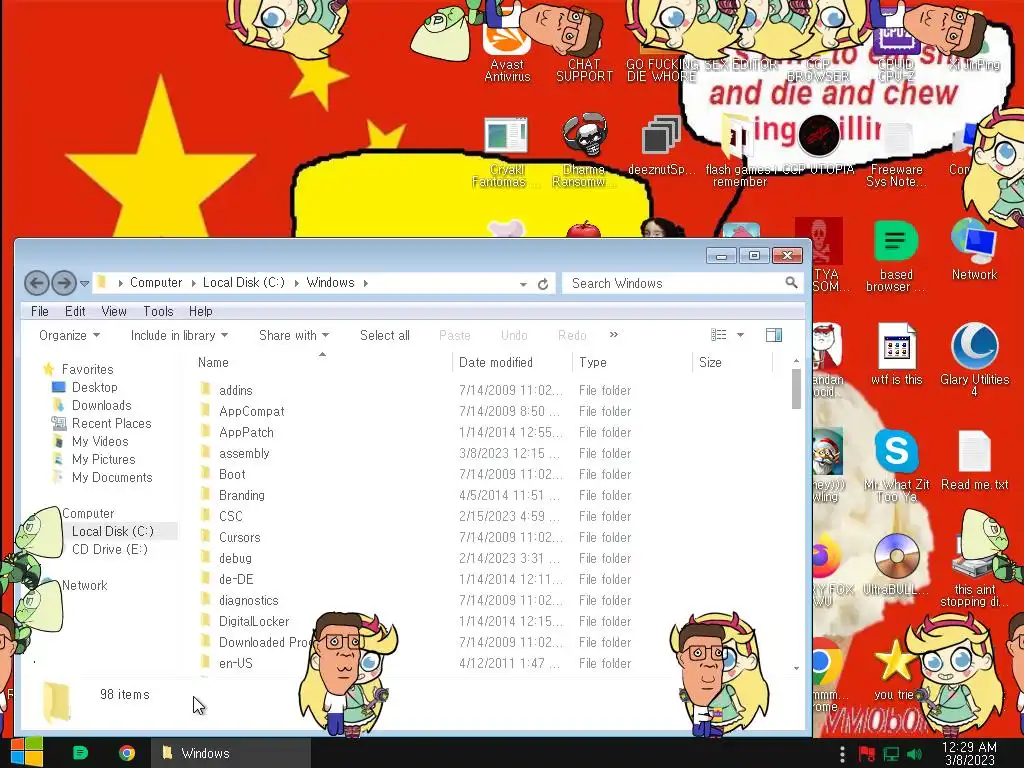This screenshot has width=1024, height=768.
Task: Open Glary Utilities 4 desktop icon
Action: point(974,360)
